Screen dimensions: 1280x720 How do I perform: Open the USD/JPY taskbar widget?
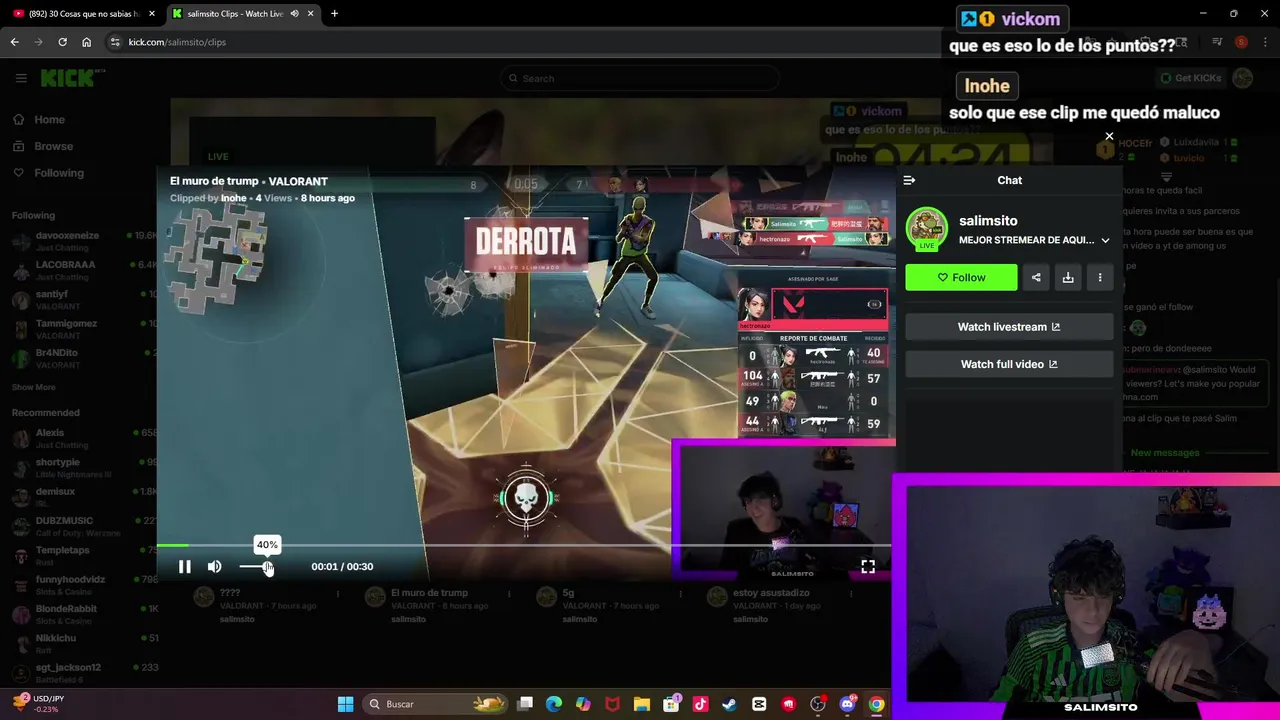click(36, 703)
